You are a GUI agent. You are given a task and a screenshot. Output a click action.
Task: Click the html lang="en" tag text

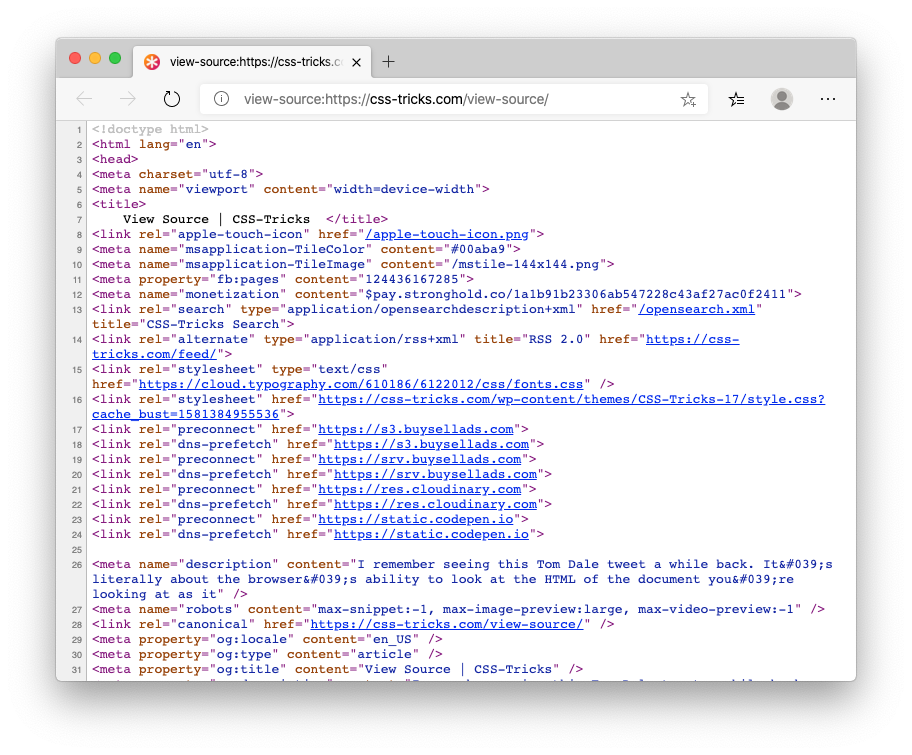point(154,144)
